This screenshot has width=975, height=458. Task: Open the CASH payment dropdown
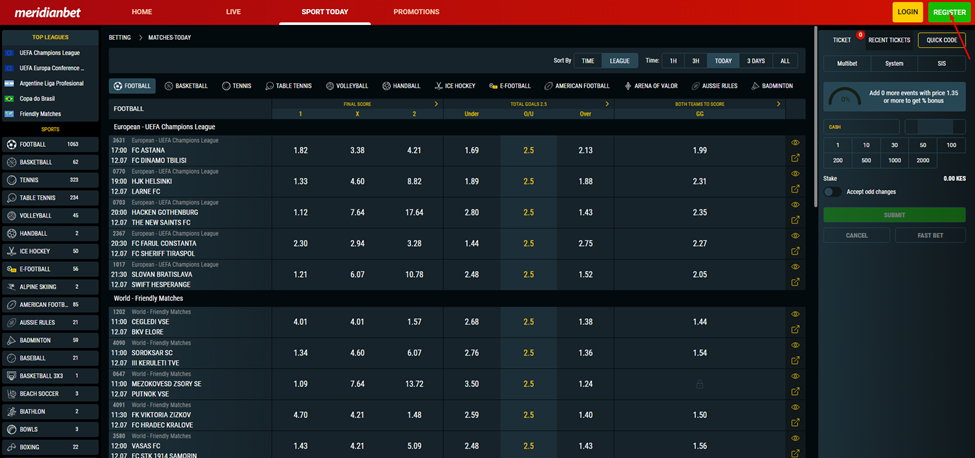(x=861, y=127)
